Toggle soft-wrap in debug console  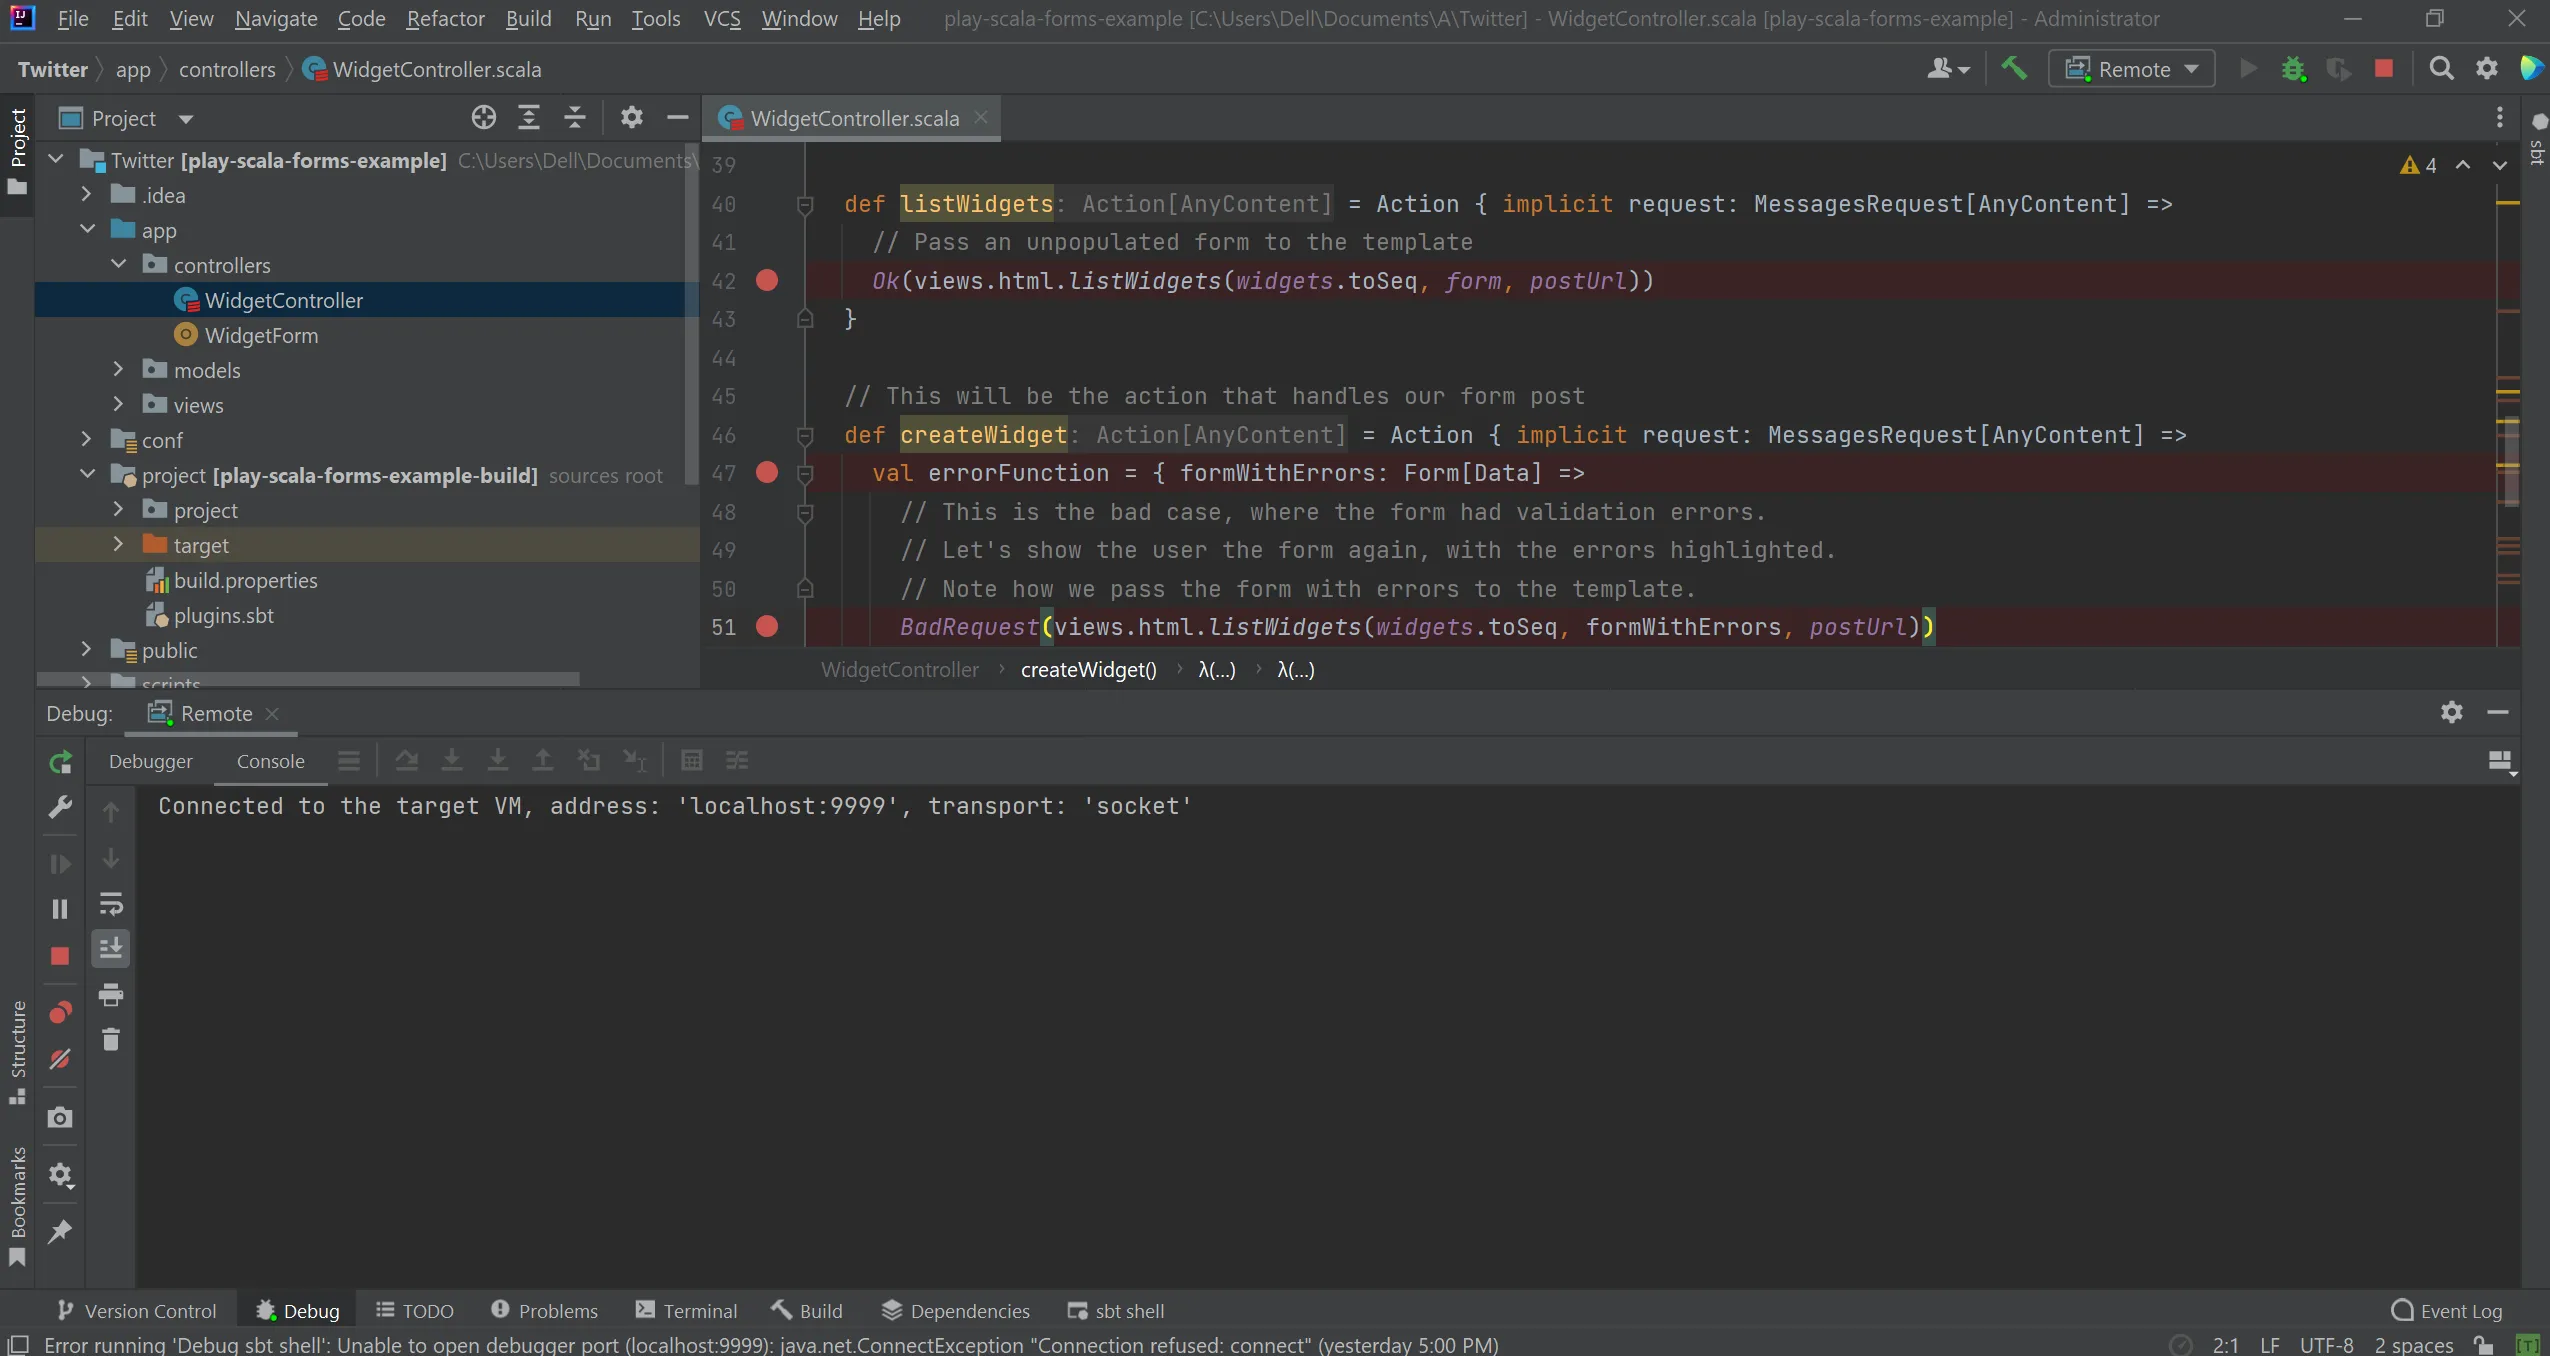coord(111,905)
